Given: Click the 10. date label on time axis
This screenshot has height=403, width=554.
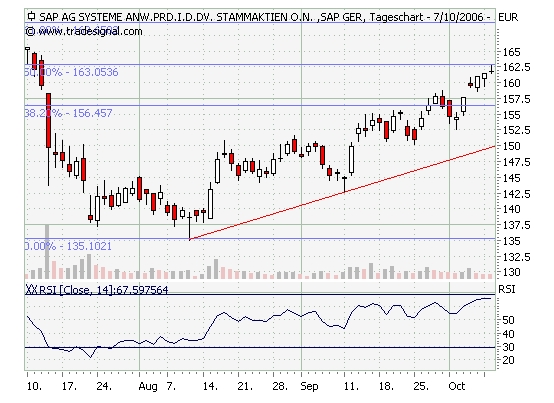Looking at the screenshot, I should [x=34, y=386].
